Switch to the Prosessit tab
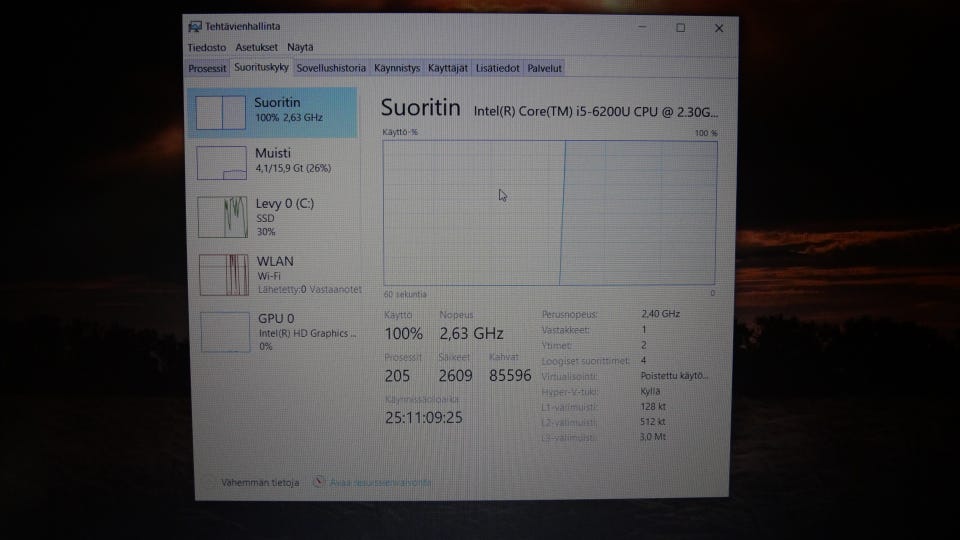 207,68
